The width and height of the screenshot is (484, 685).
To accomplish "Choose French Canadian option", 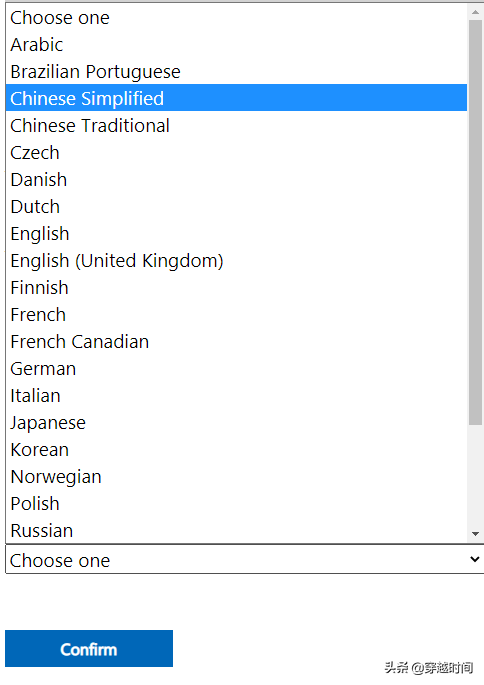I will (x=236, y=342).
